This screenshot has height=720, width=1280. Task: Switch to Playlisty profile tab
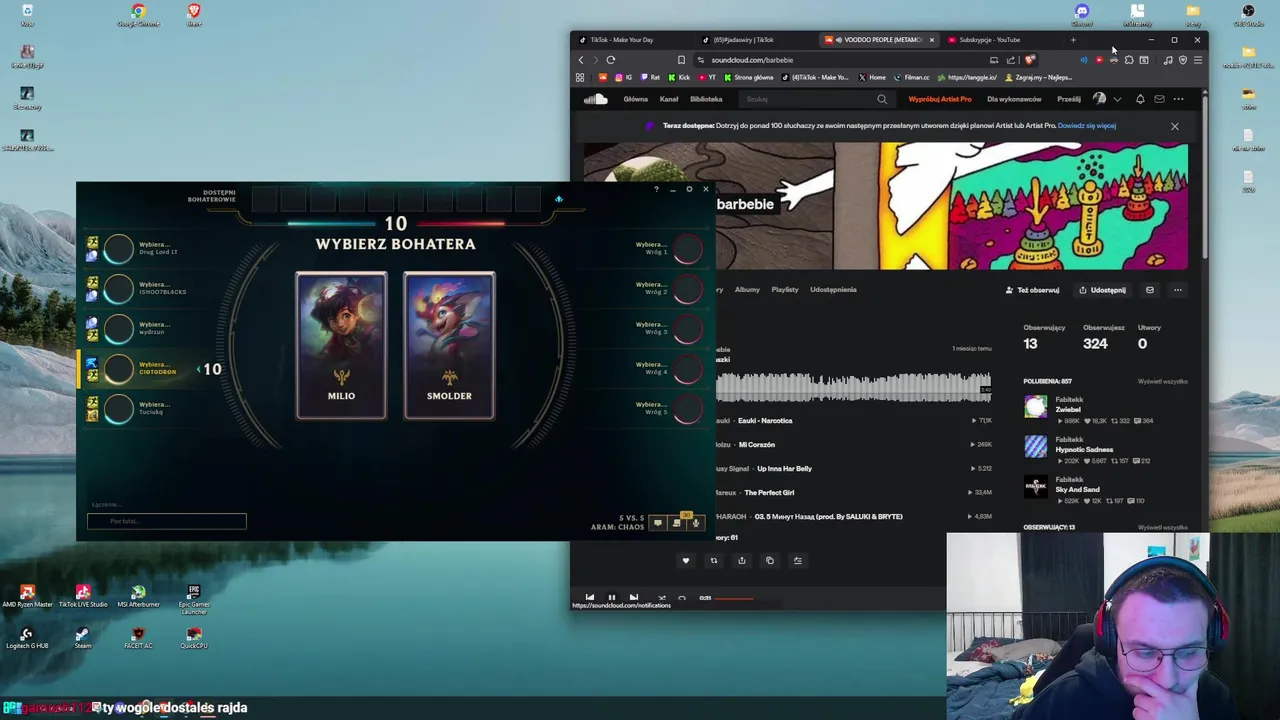(x=785, y=290)
